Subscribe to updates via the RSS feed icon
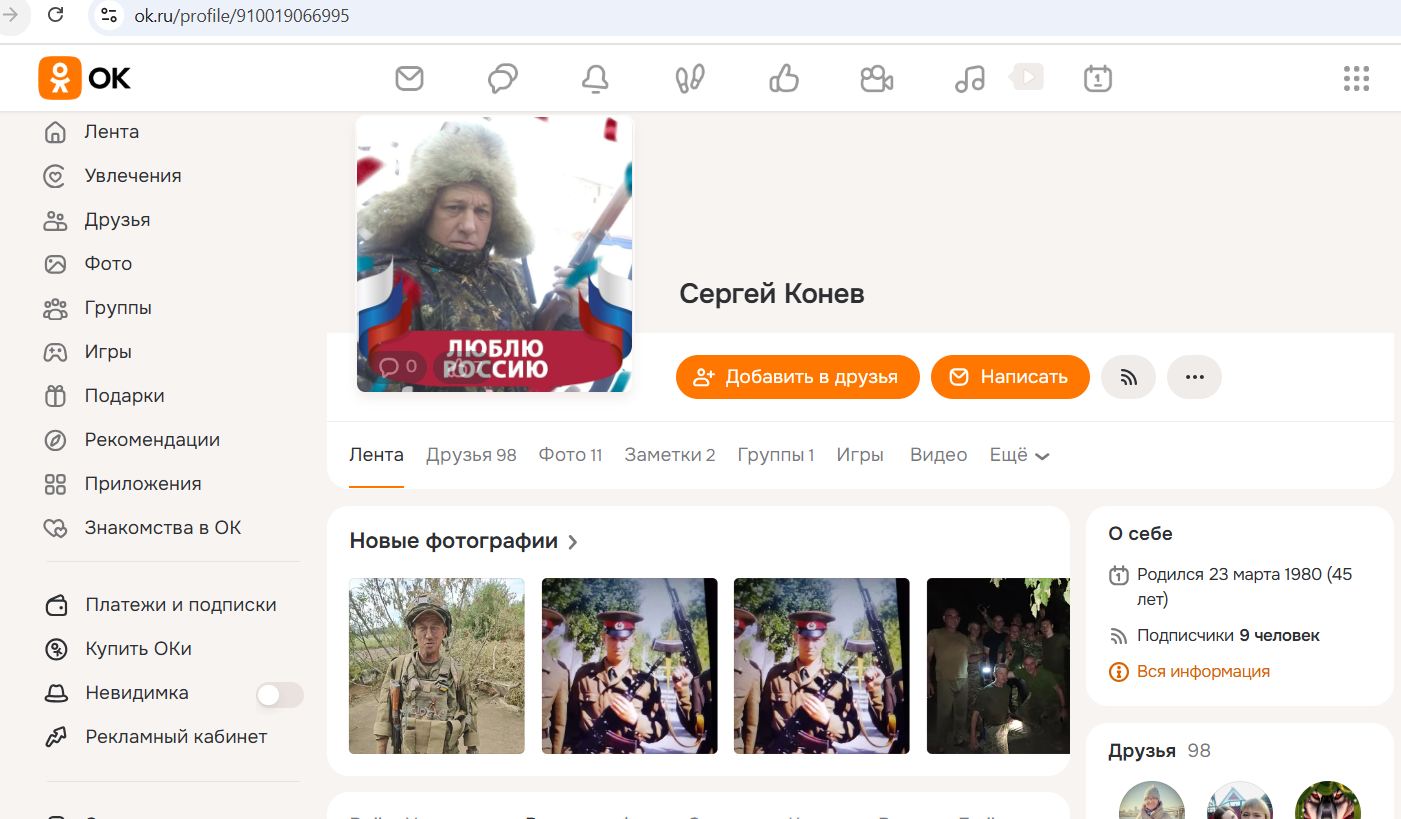 1128,377
